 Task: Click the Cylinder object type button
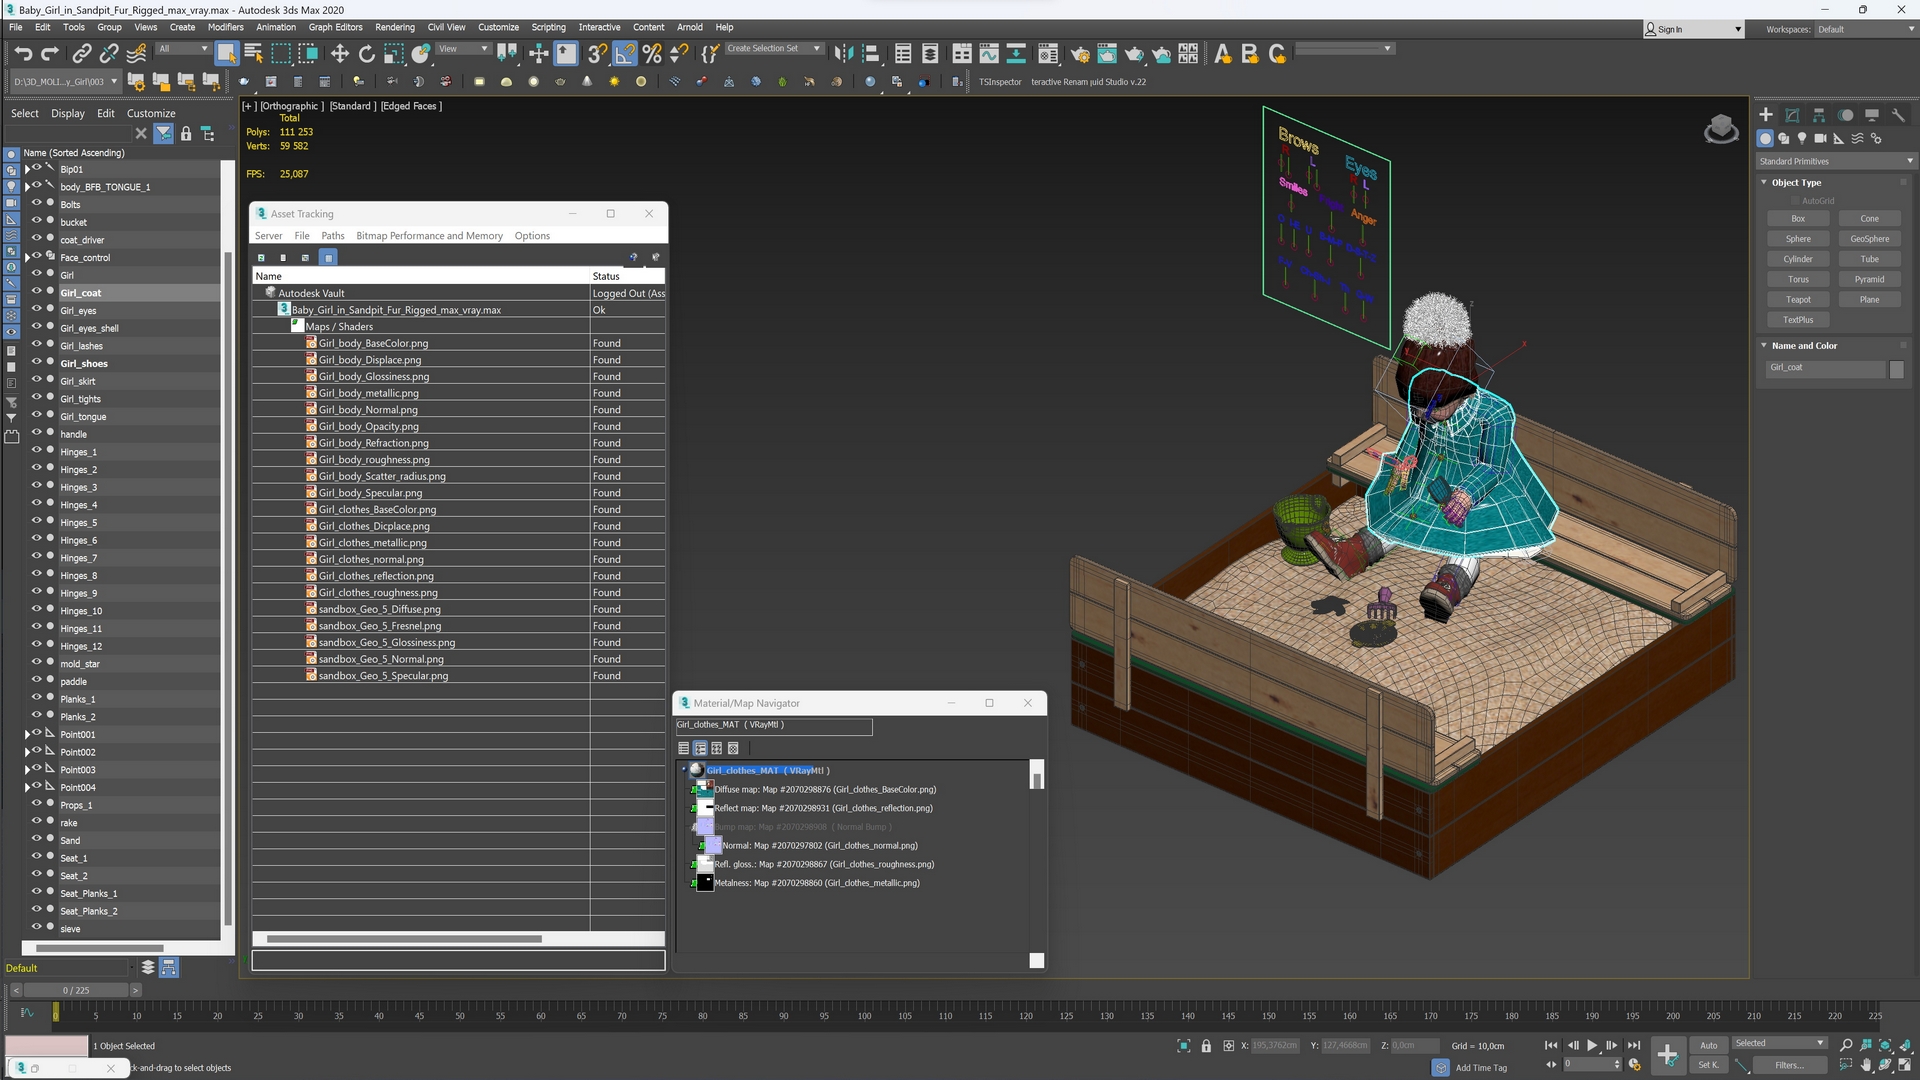coord(1798,259)
